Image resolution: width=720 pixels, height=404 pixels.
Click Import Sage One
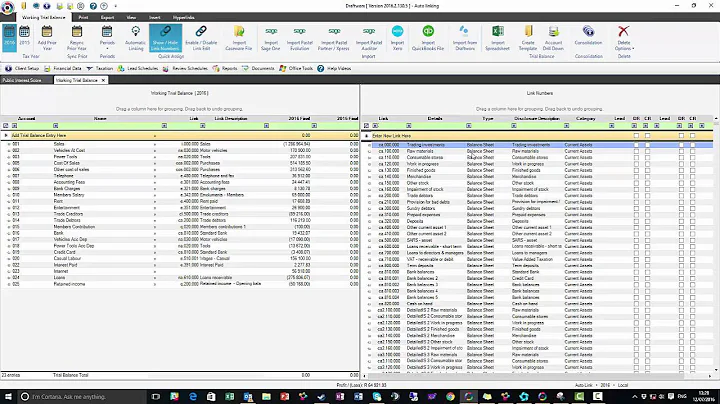271,38
